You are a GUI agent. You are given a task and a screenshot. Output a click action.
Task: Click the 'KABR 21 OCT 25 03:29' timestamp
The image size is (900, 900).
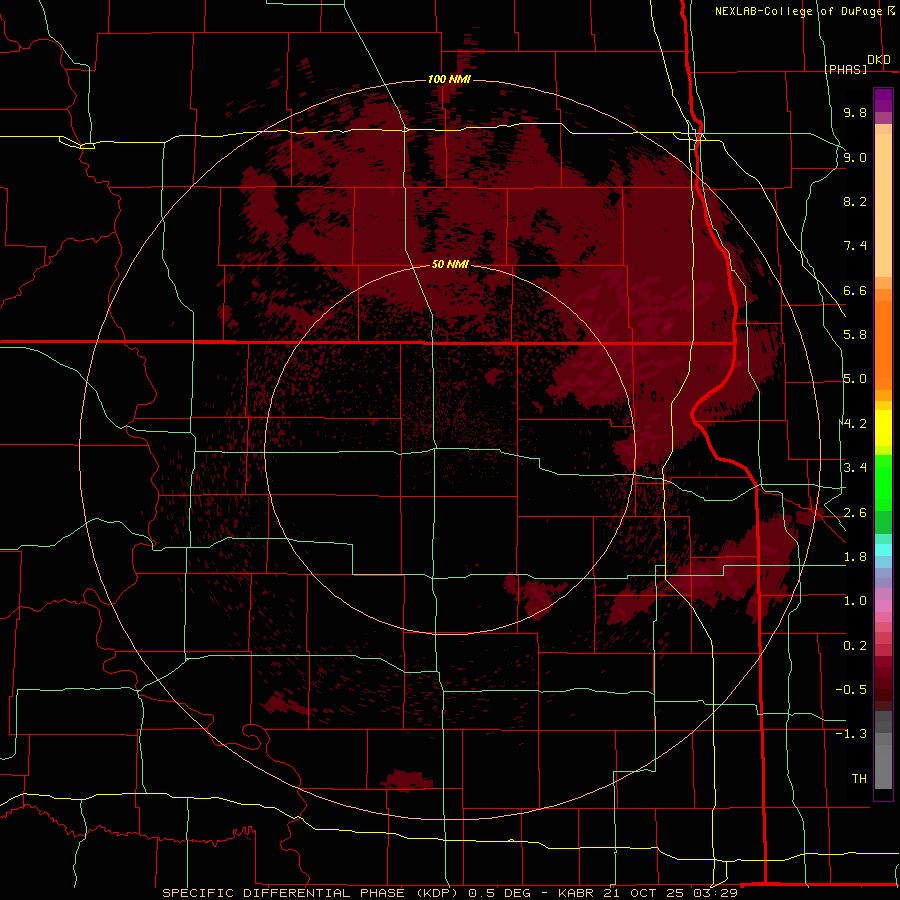(x=647, y=893)
